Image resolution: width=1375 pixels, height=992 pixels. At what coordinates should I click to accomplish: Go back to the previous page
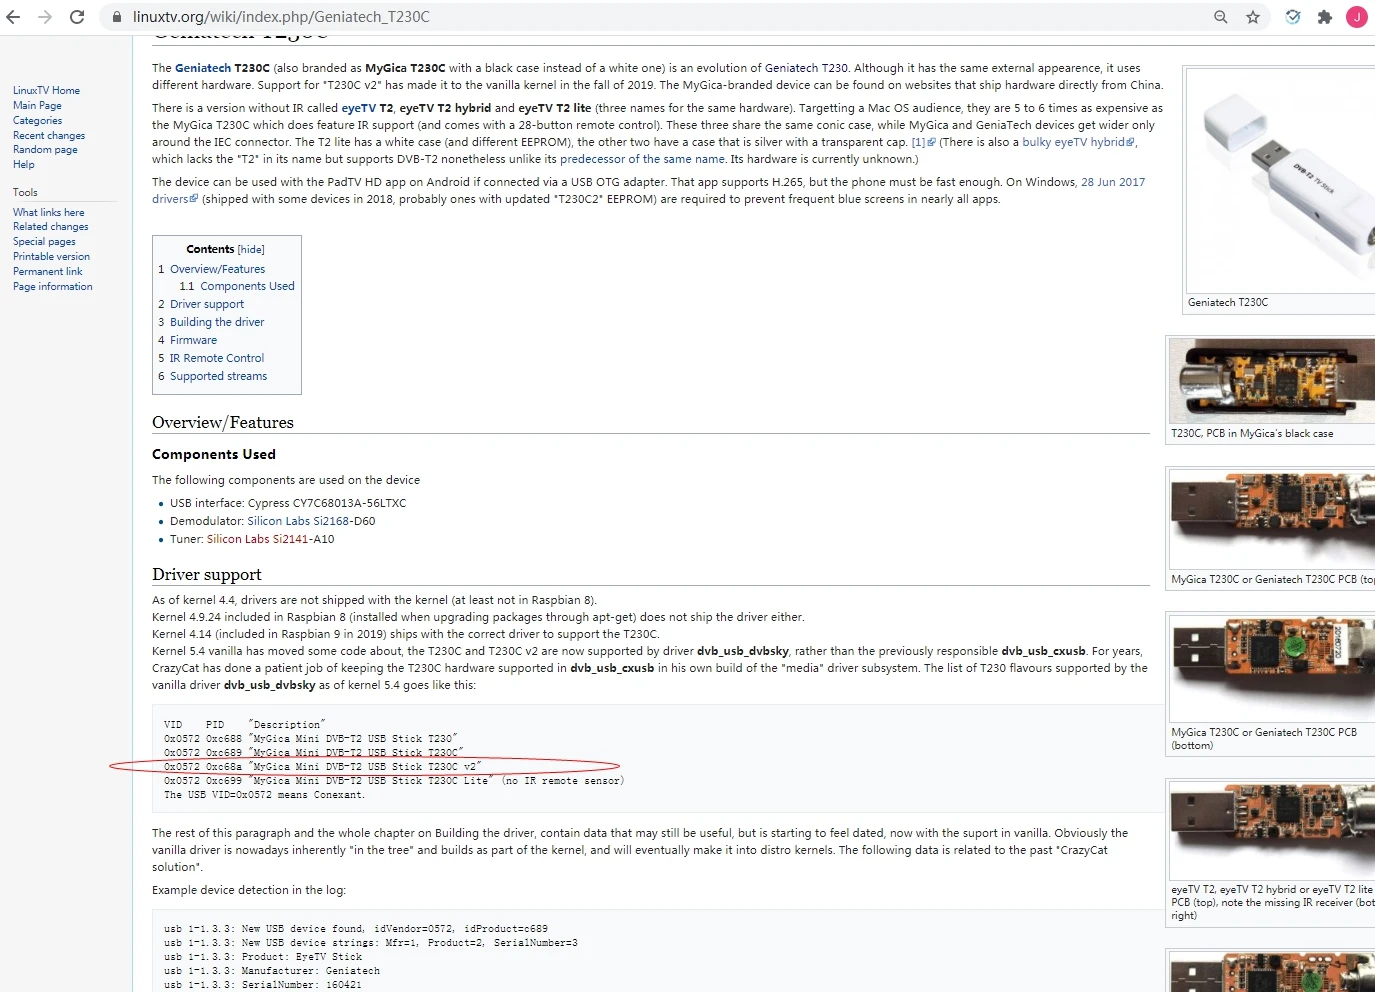click(x=13, y=17)
